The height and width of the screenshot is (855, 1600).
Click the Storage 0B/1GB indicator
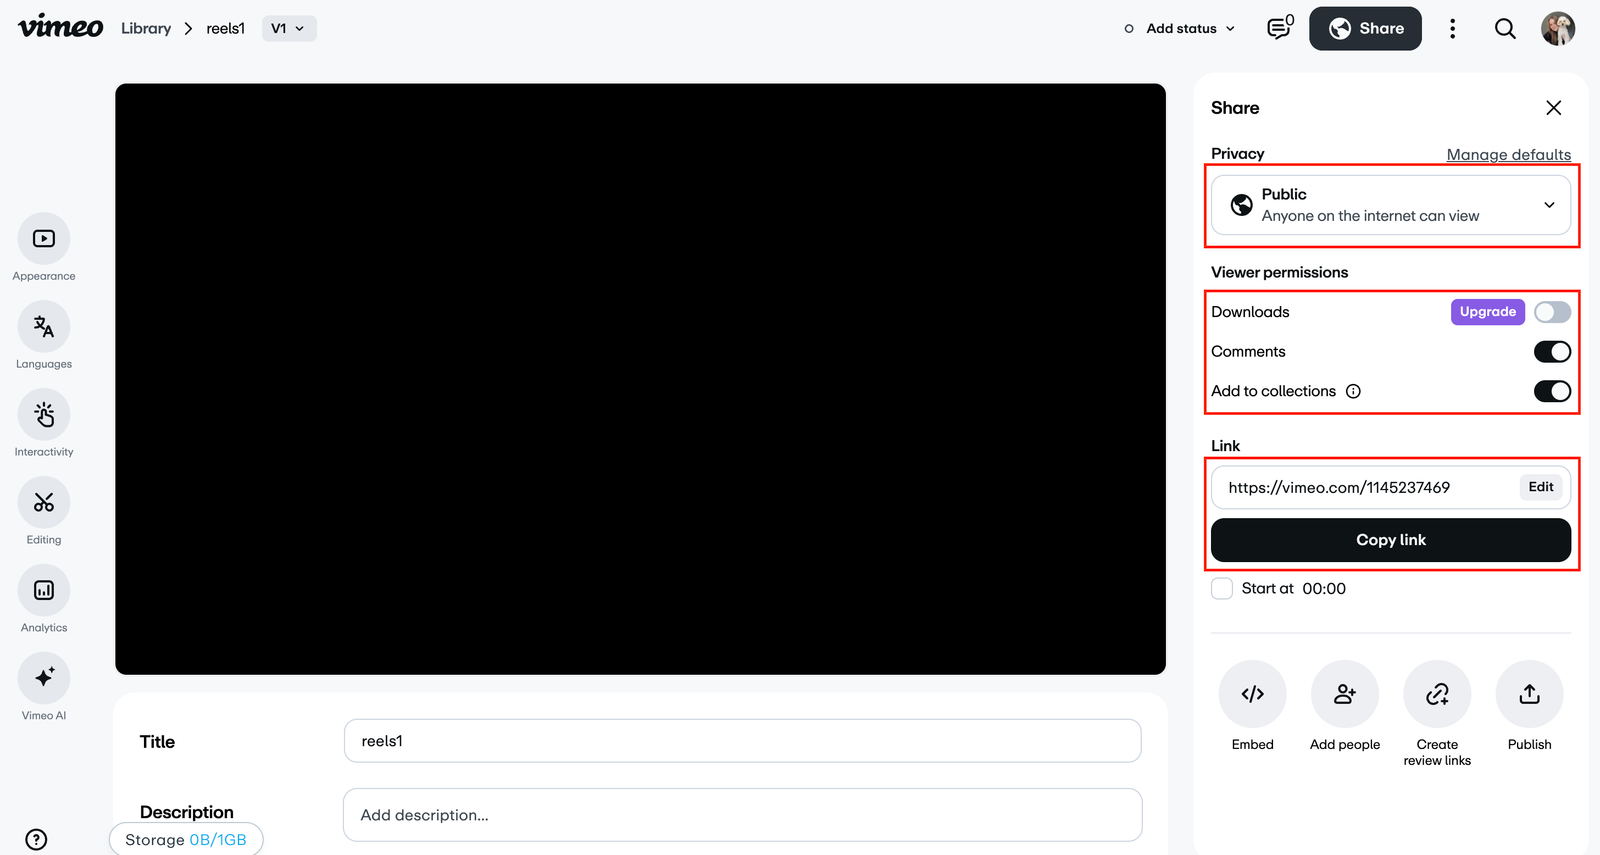(186, 840)
